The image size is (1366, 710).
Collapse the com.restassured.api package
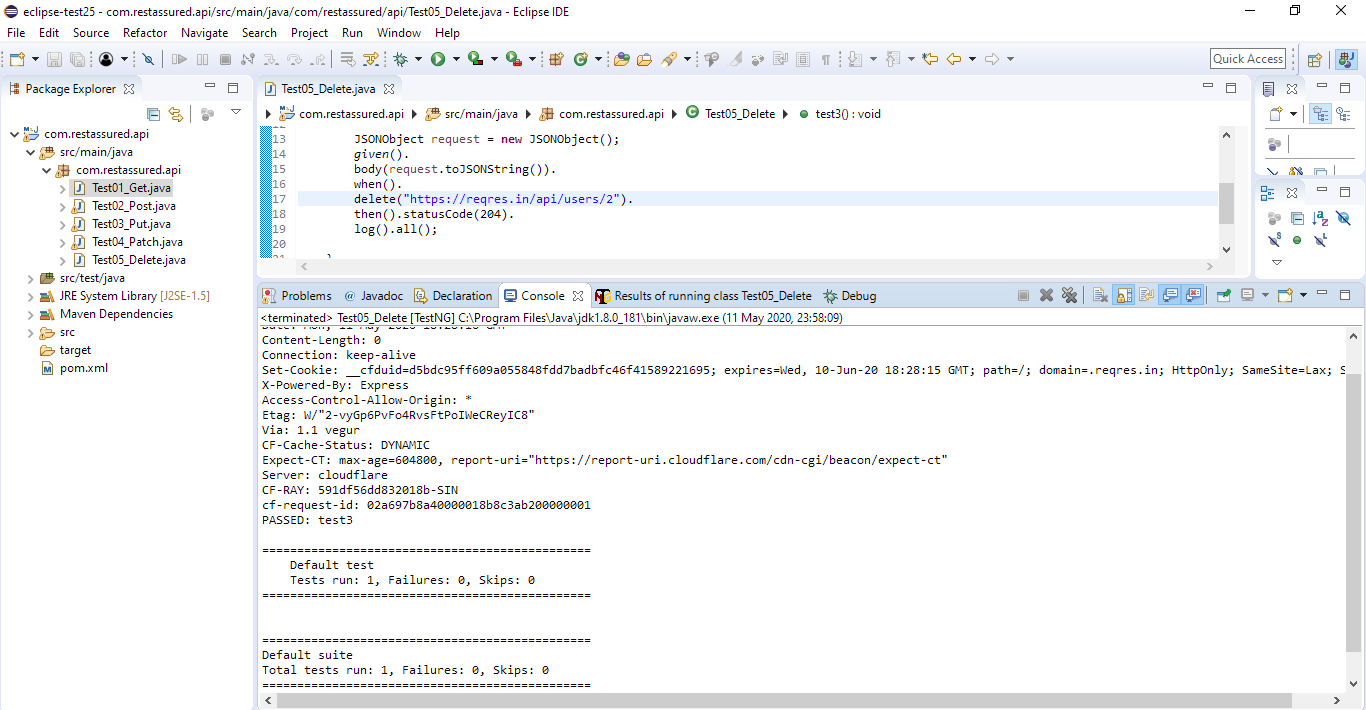[46, 169]
